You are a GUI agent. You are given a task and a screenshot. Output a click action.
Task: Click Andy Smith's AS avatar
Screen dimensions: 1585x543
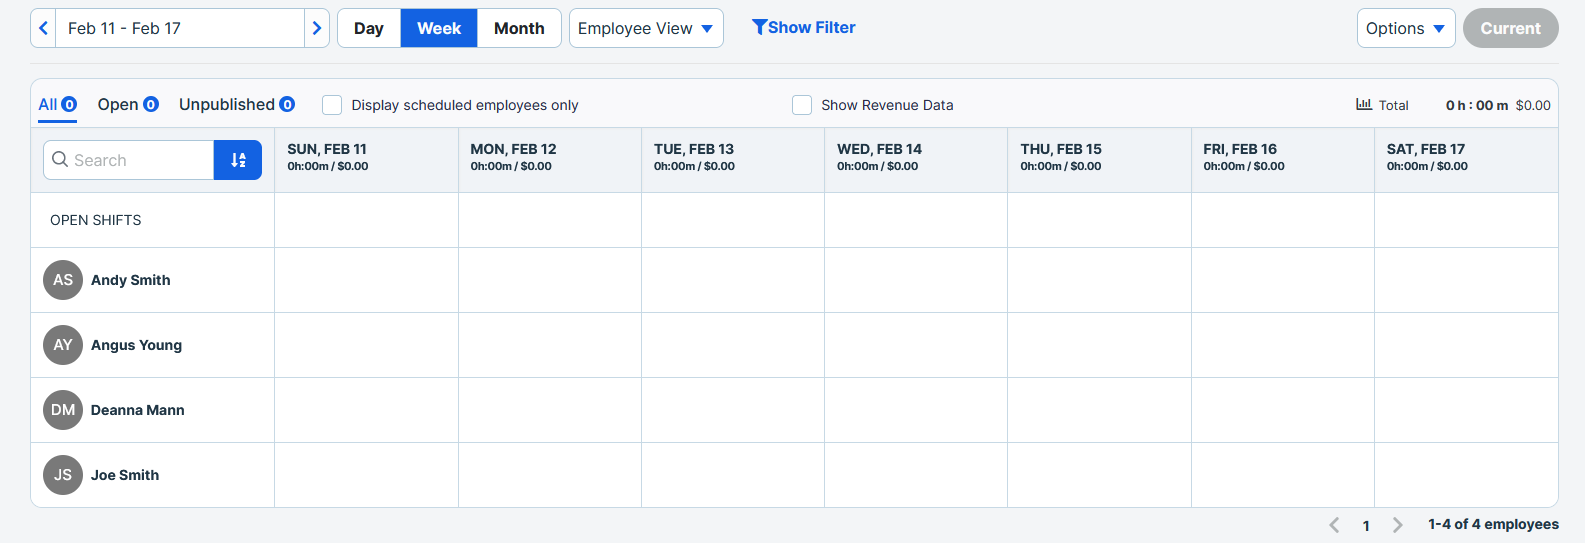pos(63,280)
